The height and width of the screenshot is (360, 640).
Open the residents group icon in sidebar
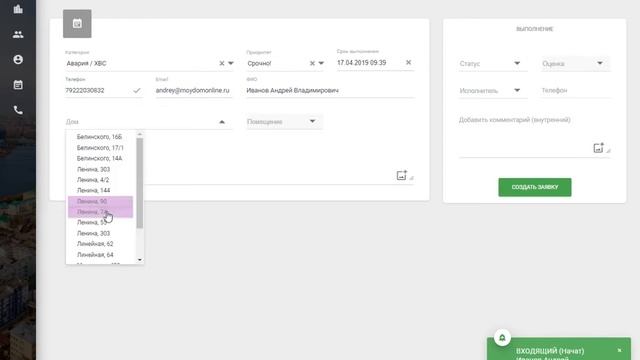[18, 34]
